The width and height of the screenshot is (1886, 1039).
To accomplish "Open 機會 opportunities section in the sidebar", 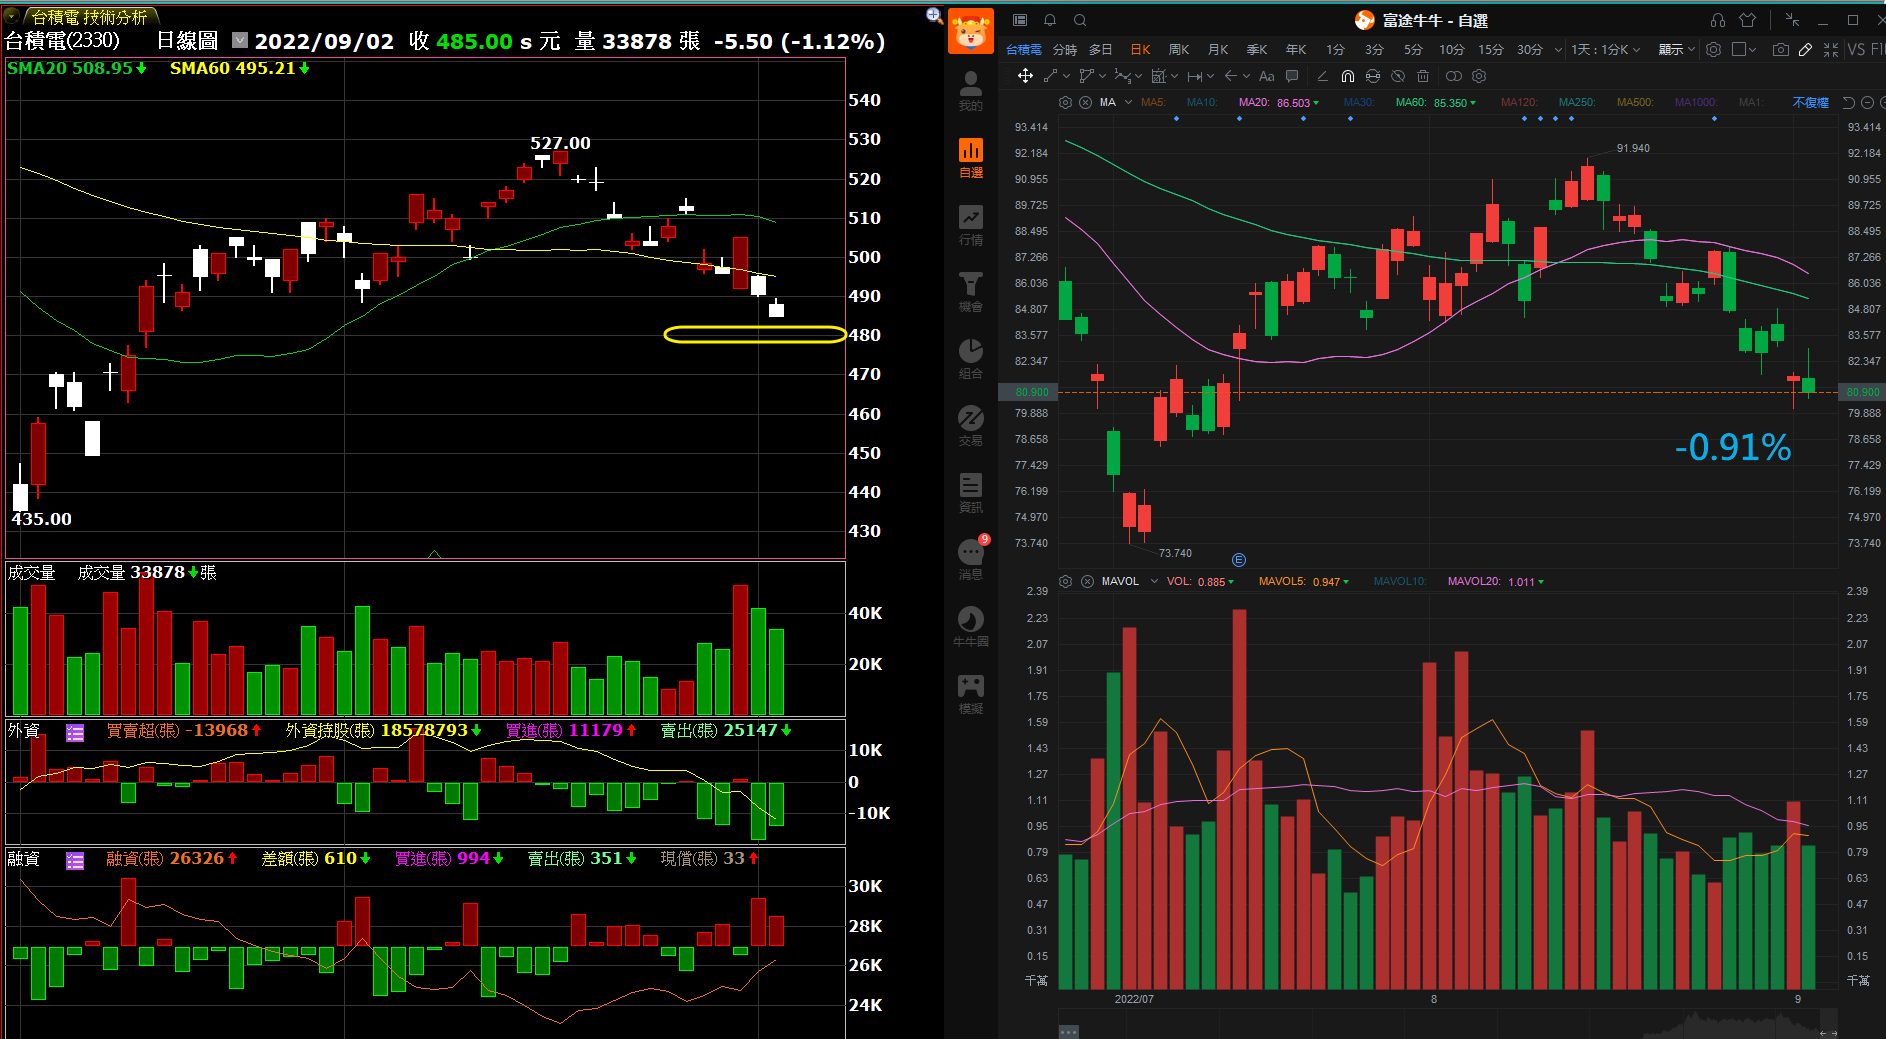I will [971, 291].
